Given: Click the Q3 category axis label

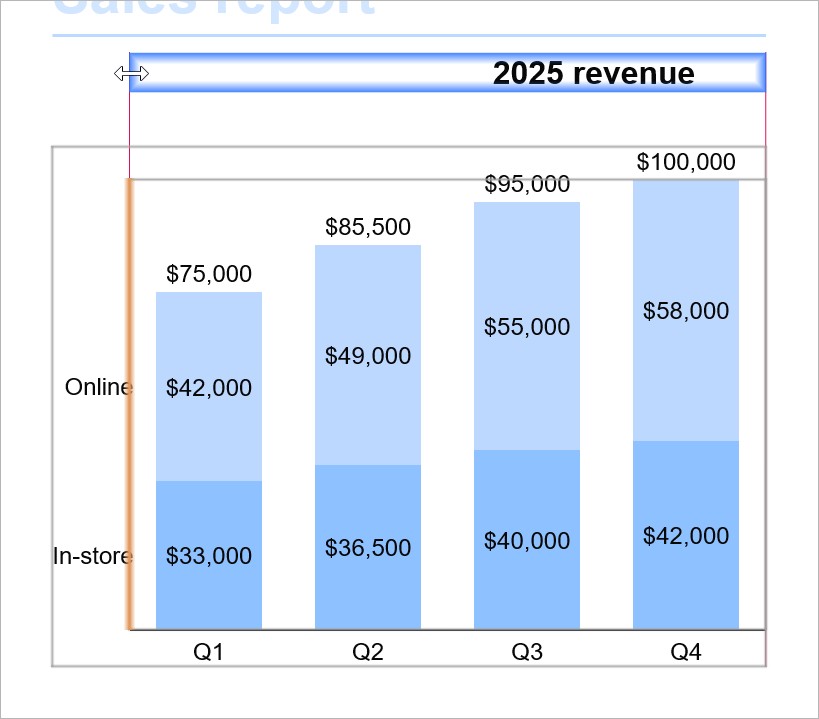Looking at the screenshot, I should coord(527,652).
